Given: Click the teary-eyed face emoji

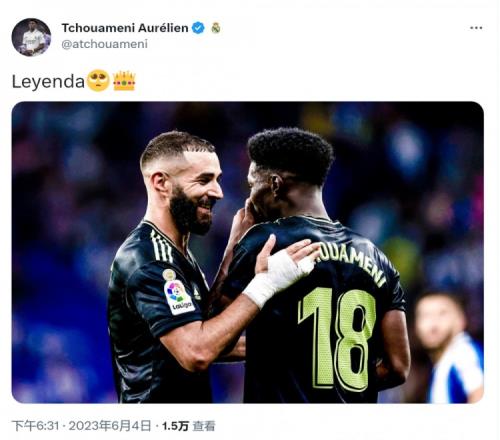Looking at the screenshot, I should tap(98, 81).
